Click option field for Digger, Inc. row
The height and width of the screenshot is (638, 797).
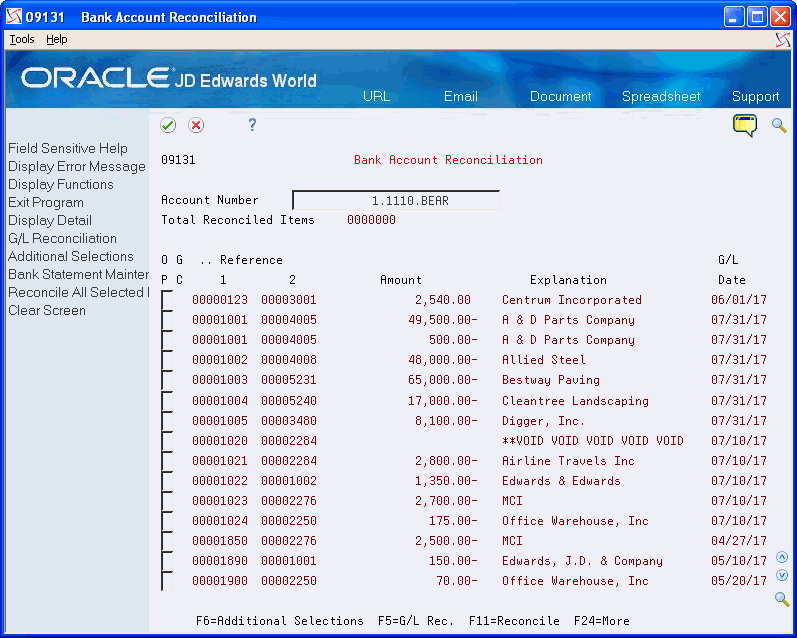(x=167, y=421)
